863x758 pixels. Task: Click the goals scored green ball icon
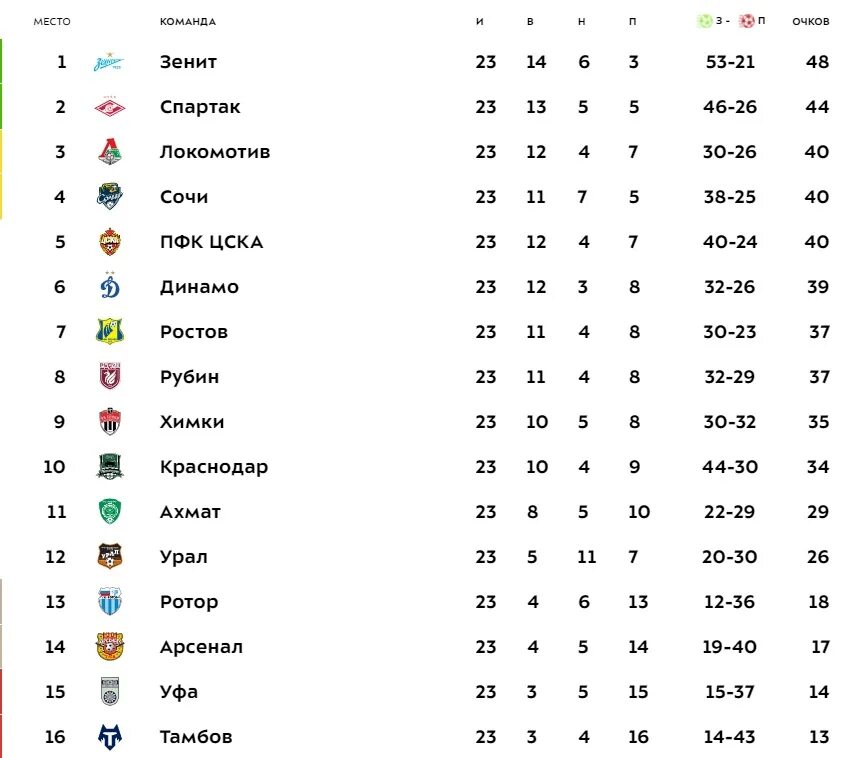(704, 21)
